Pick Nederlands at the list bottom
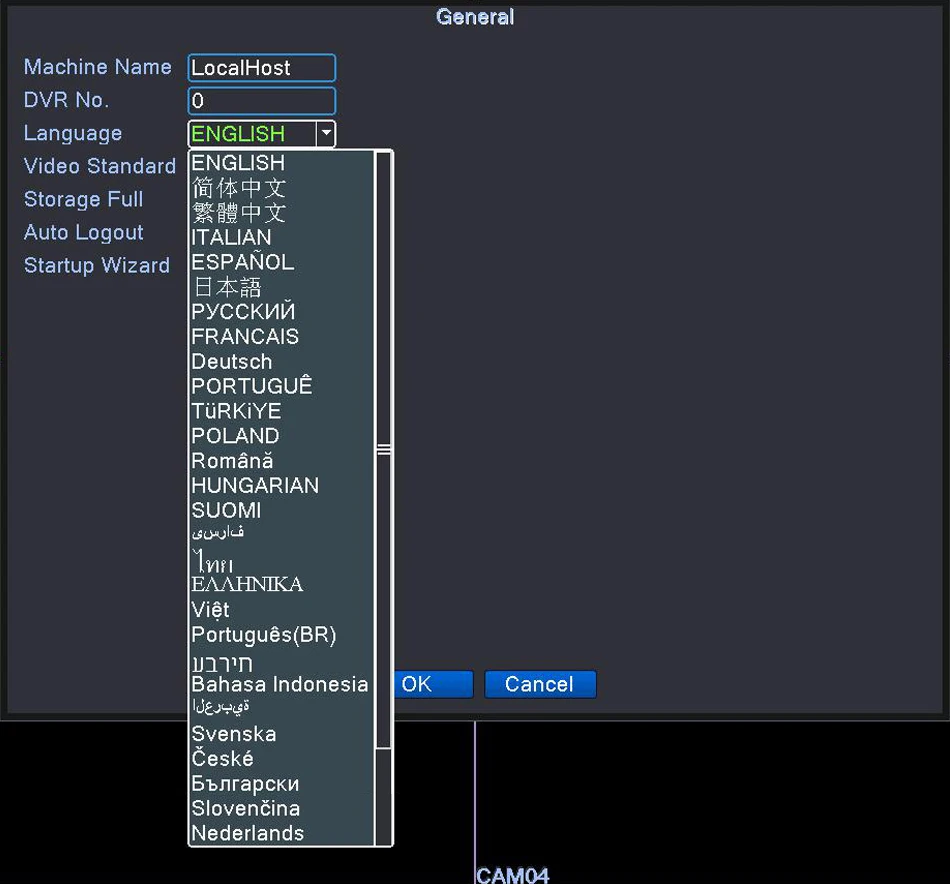The height and width of the screenshot is (884, 950). click(x=282, y=833)
